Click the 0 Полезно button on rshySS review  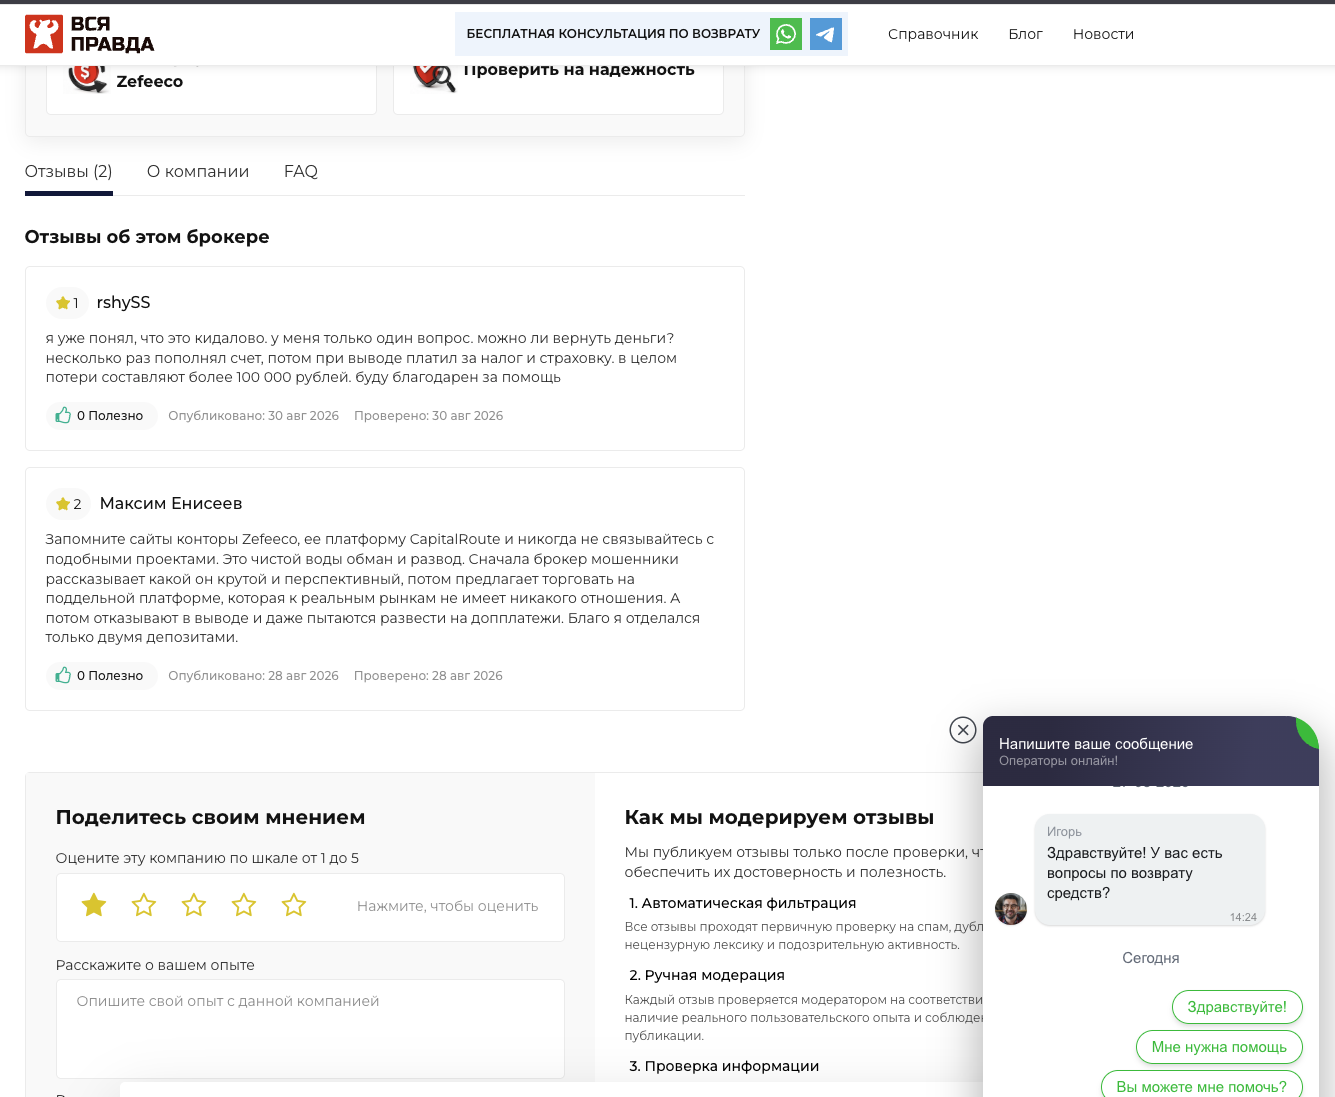coord(101,415)
